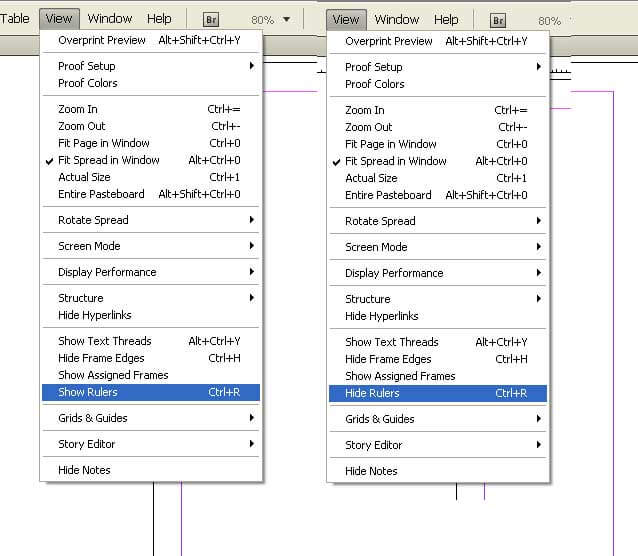Open zoom level dropdown arrow in left toolbar
The height and width of the screenshot is (556, 638).
pyautogui.click(x=286, y=19)
